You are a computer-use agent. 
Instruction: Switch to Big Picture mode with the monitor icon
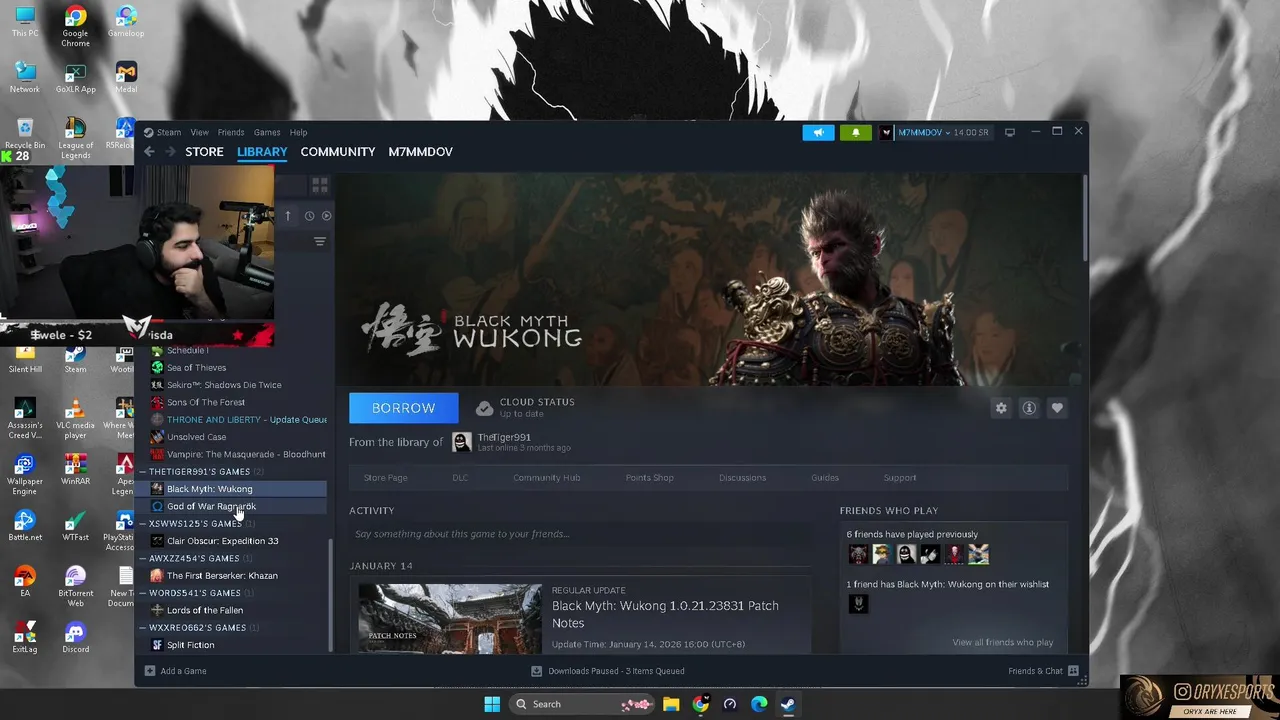[x=1010, y=132]
